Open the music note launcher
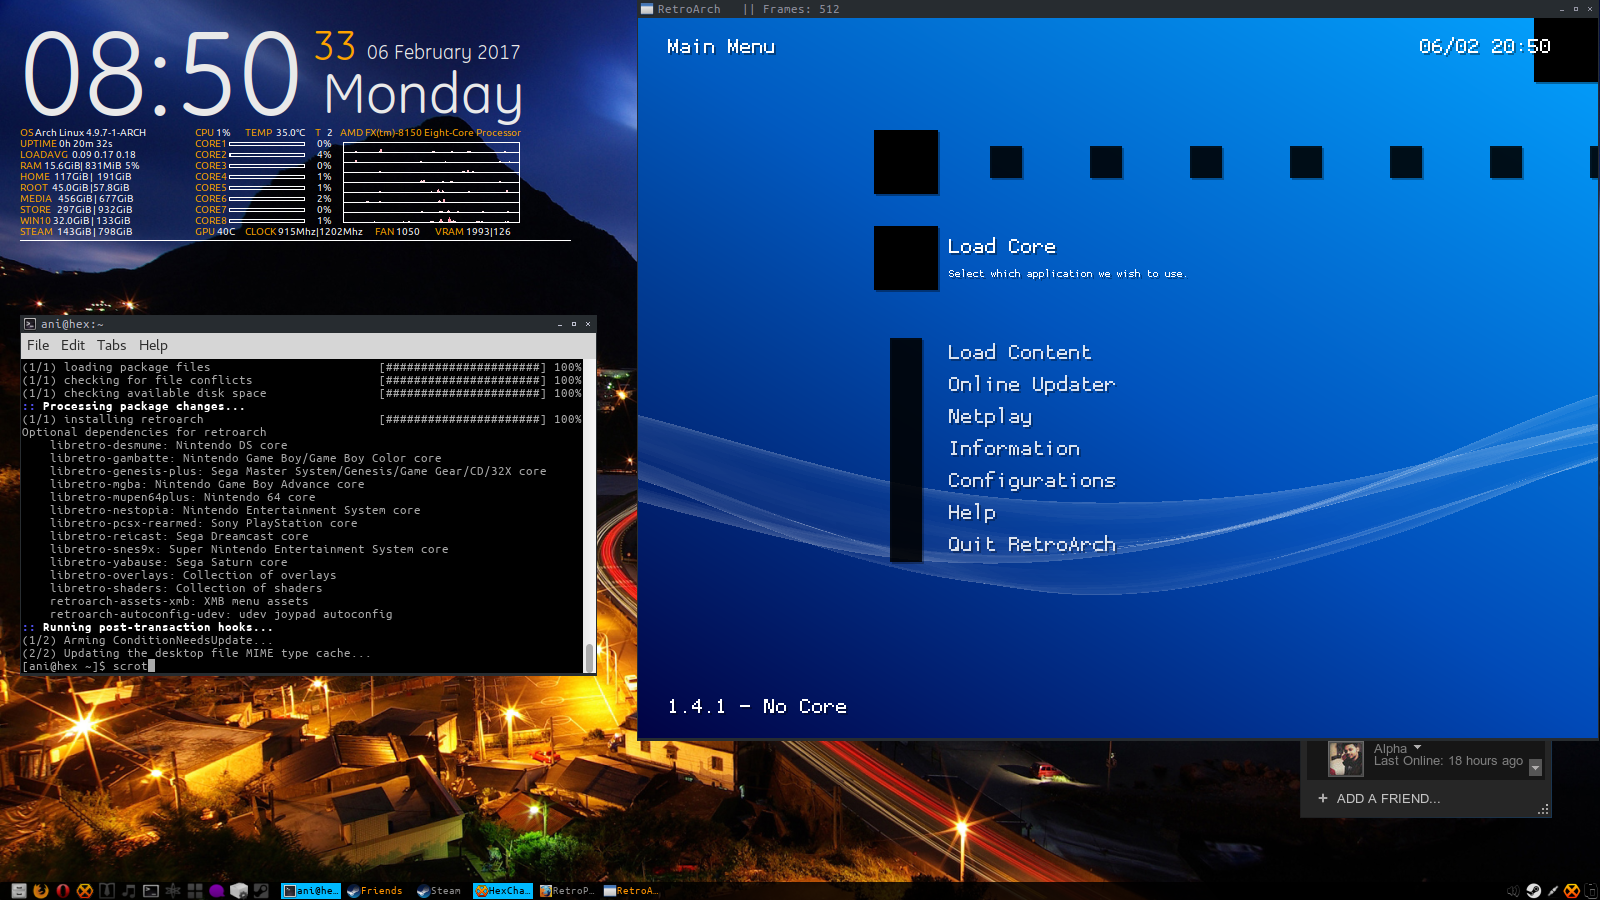This screenshot has height=900, width=1600. coord(129,891)
